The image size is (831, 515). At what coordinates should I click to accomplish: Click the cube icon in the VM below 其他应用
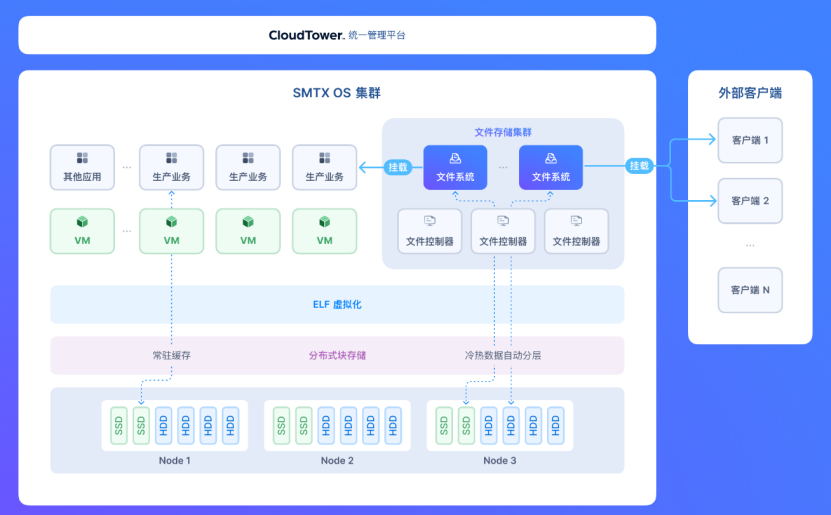point(82,221)
